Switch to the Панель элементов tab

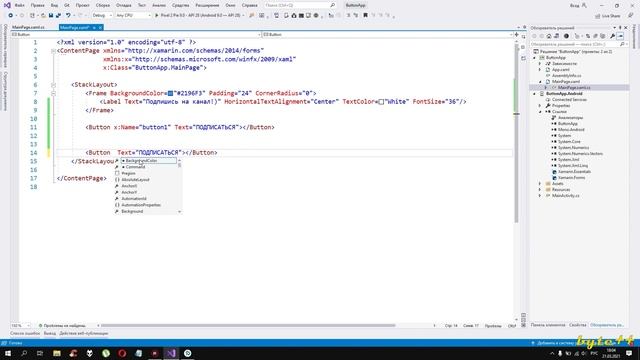tap(548, 325)
